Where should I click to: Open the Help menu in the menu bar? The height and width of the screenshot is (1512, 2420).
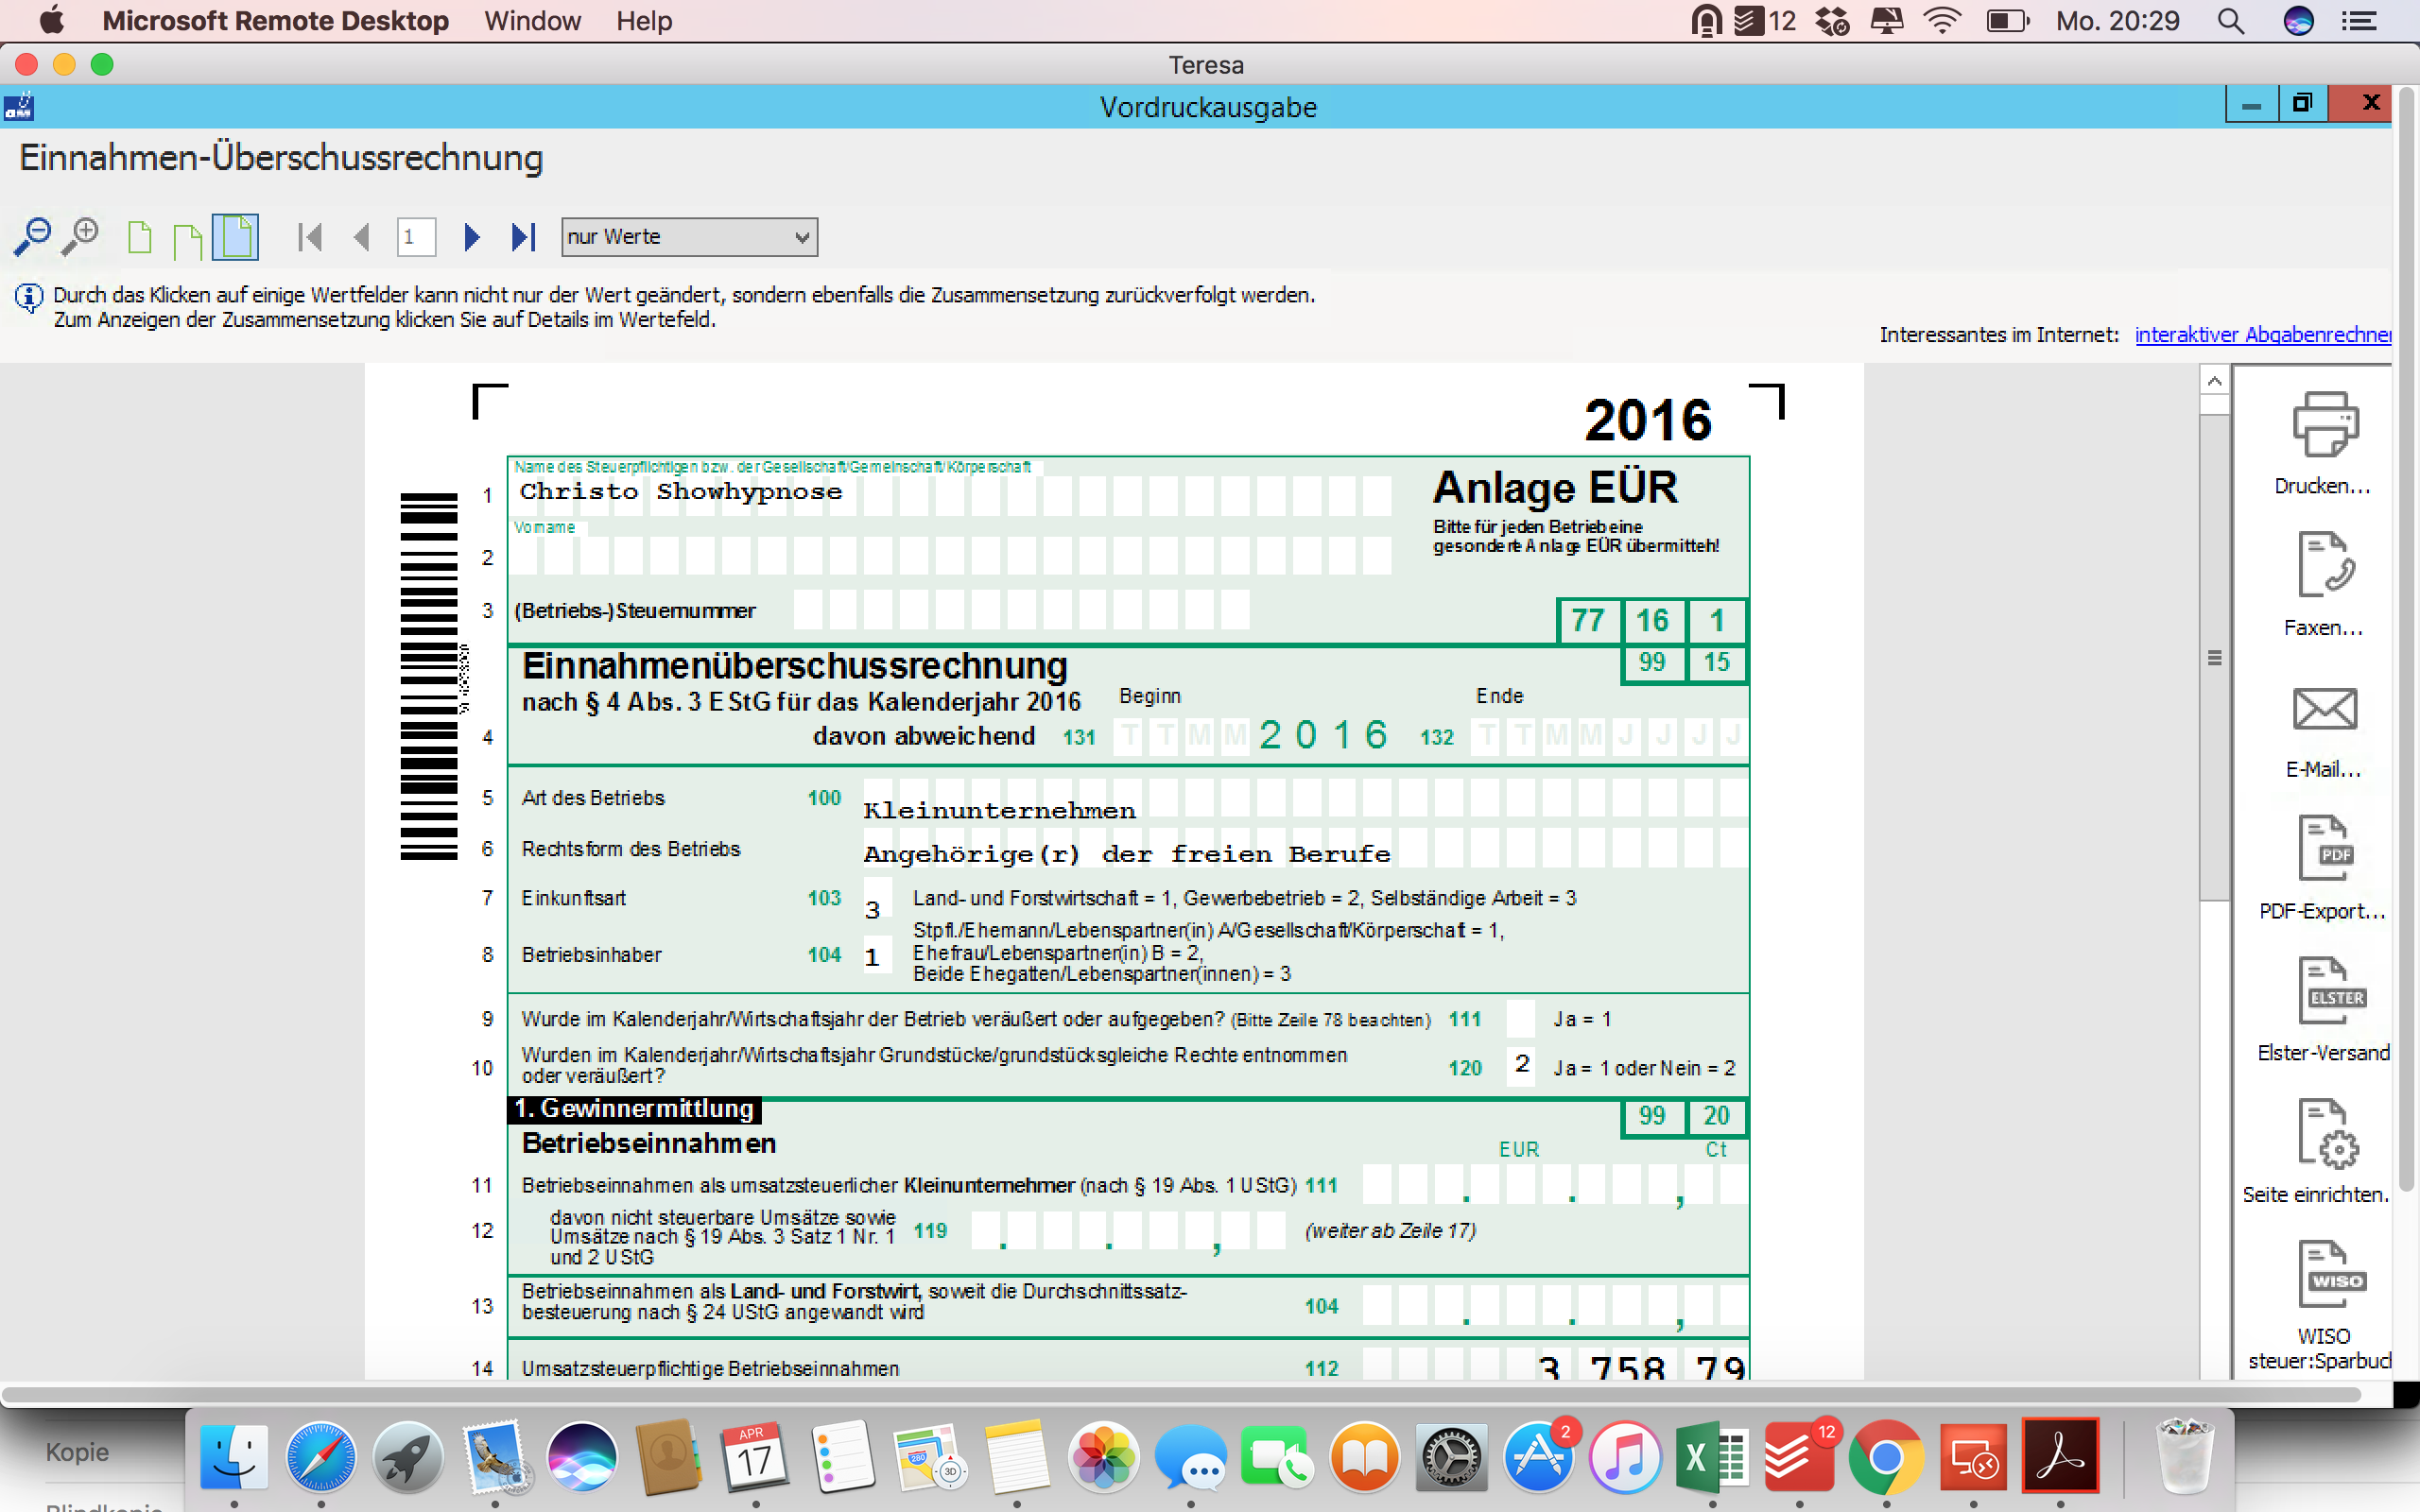(x=644, y=21)
